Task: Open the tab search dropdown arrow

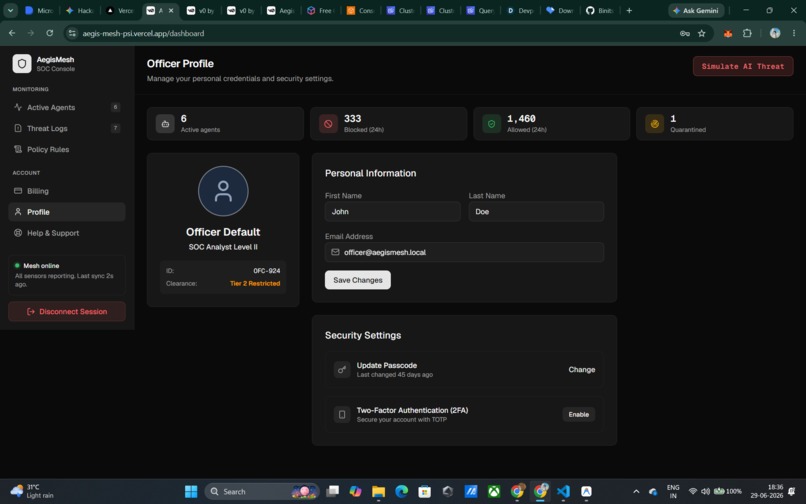Action: tap(10, 10)
